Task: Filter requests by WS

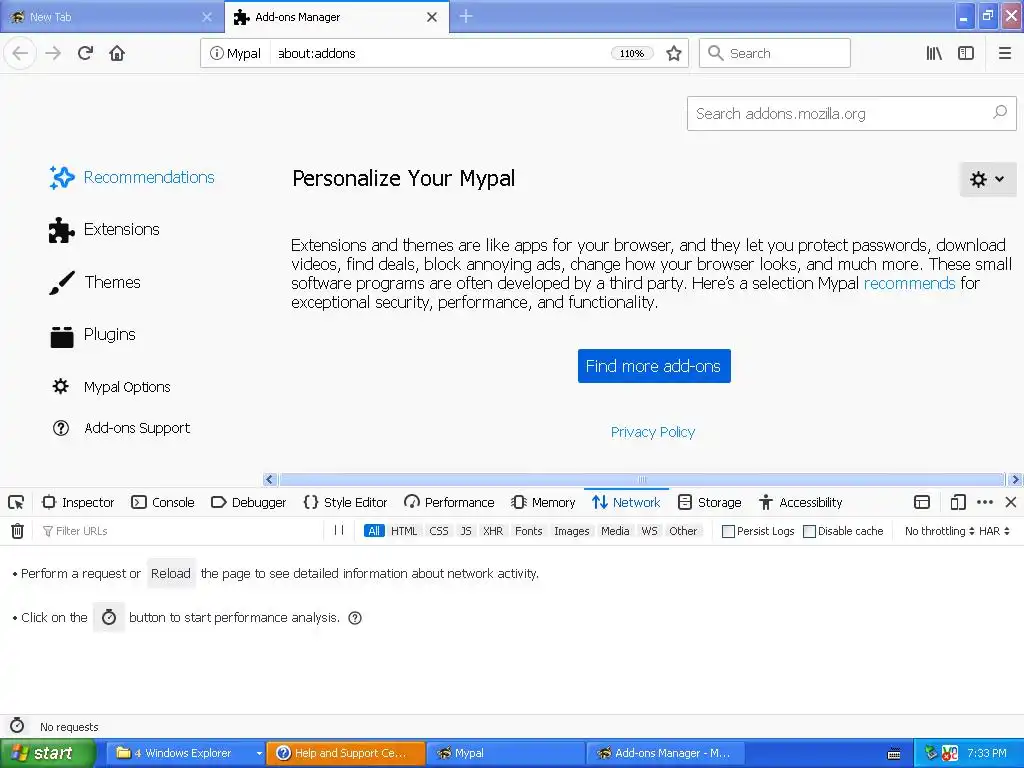Action: coord(649,531)
